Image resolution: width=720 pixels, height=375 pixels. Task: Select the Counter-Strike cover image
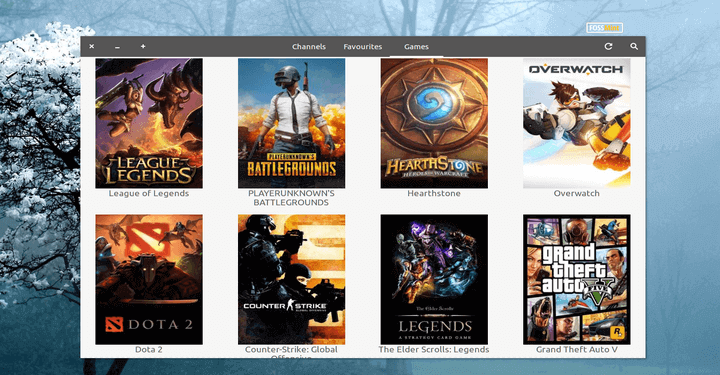click(x=292, y=280)
